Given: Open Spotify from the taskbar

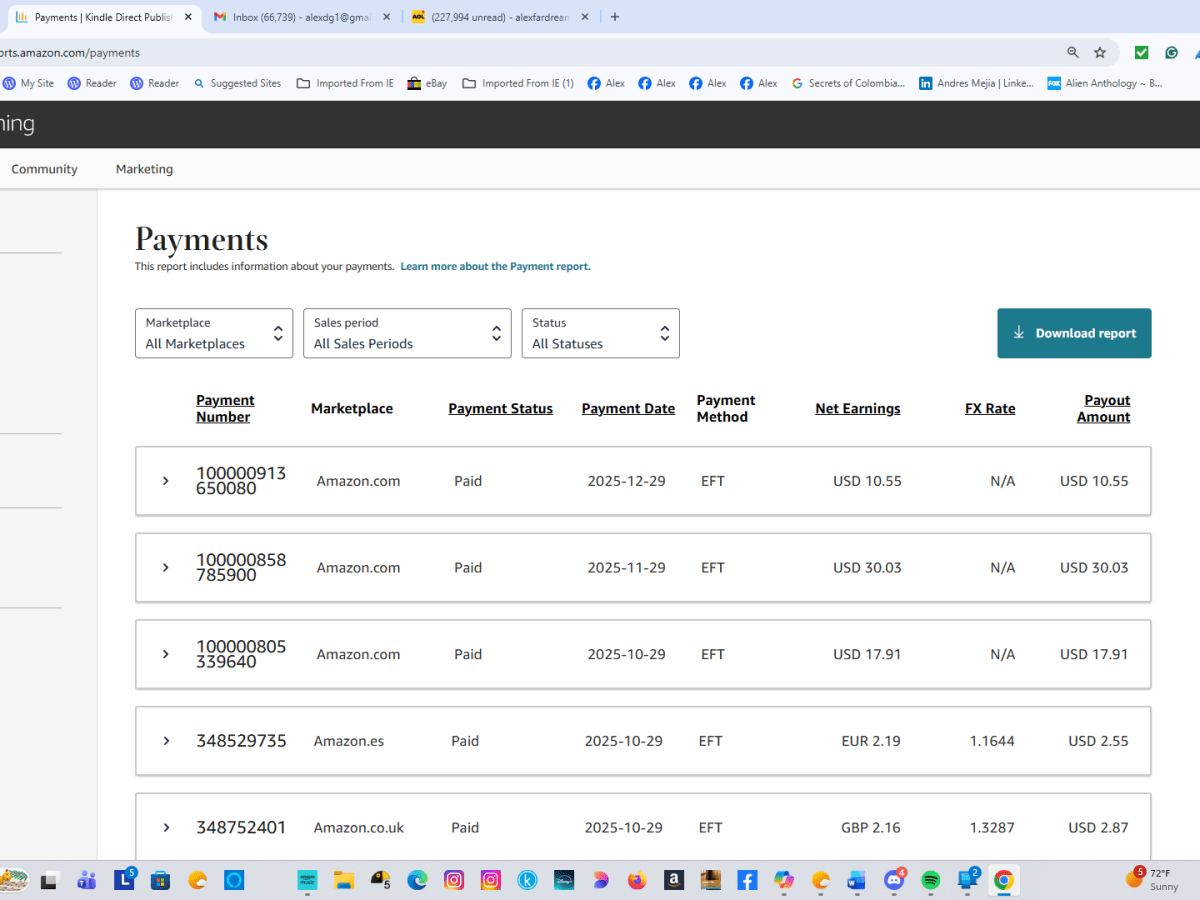Looking at the screenshot, I should coord(930,880).
